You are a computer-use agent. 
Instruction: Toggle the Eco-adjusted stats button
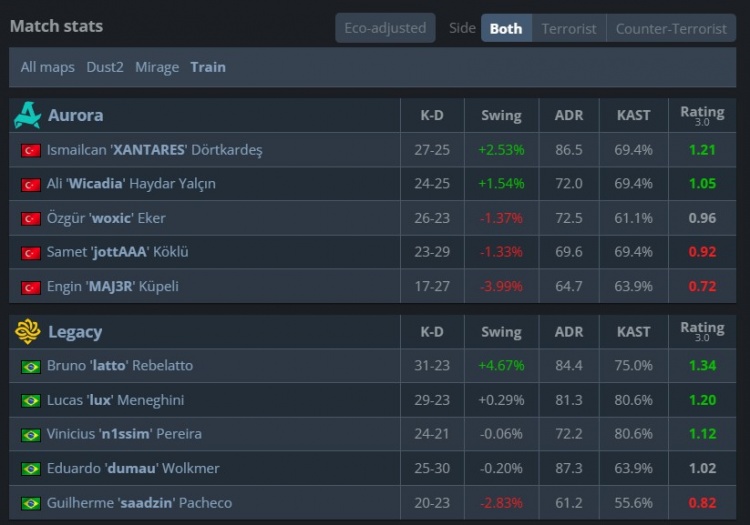coord(385,28)
